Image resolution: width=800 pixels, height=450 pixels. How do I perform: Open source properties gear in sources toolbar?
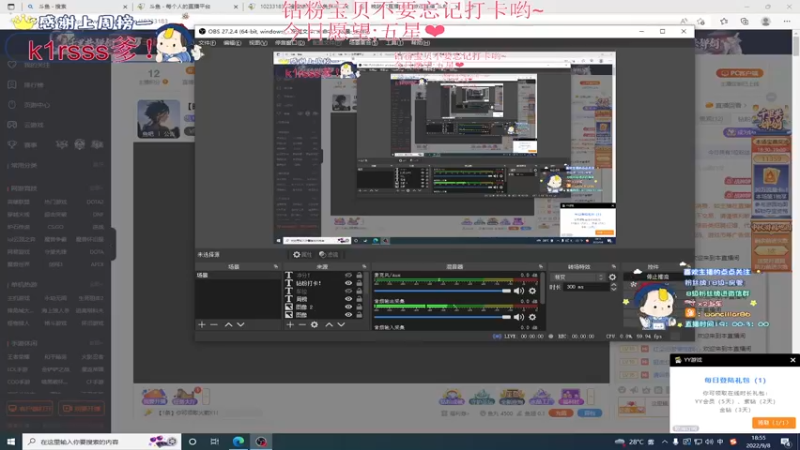314,324
